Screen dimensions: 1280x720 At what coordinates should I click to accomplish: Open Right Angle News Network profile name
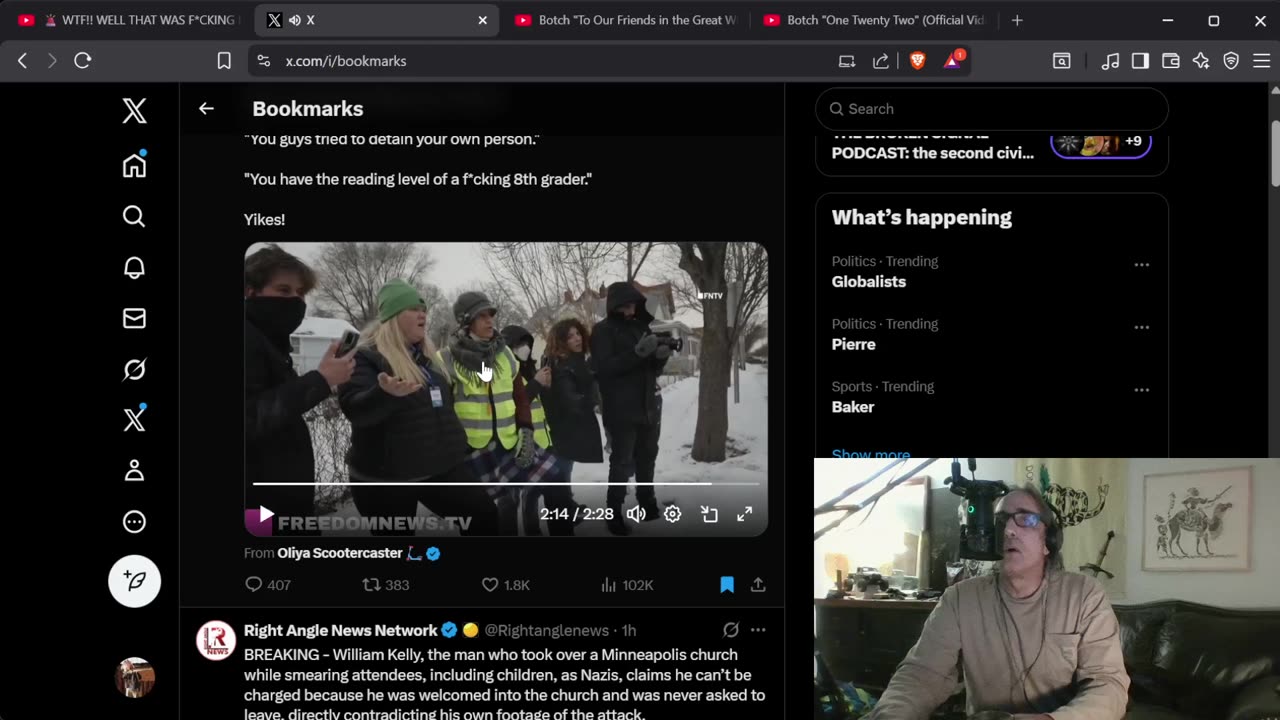(341, 630)
